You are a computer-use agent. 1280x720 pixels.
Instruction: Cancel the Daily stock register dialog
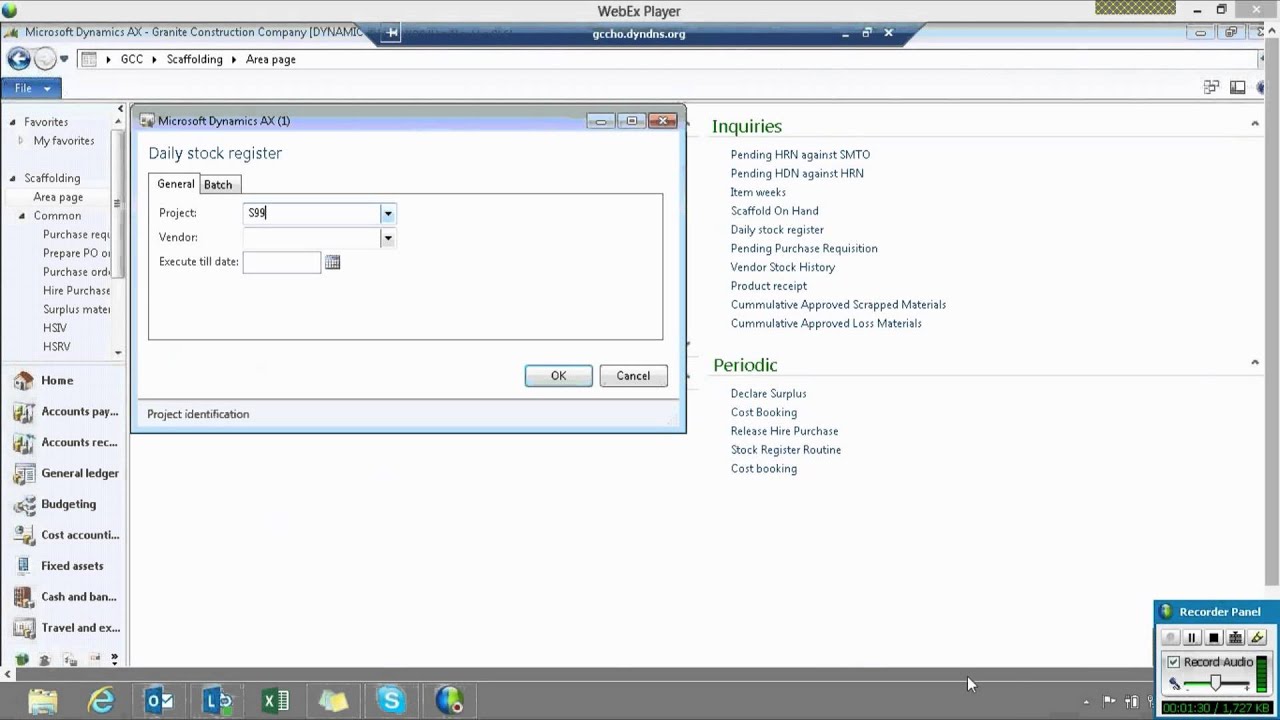633,376
